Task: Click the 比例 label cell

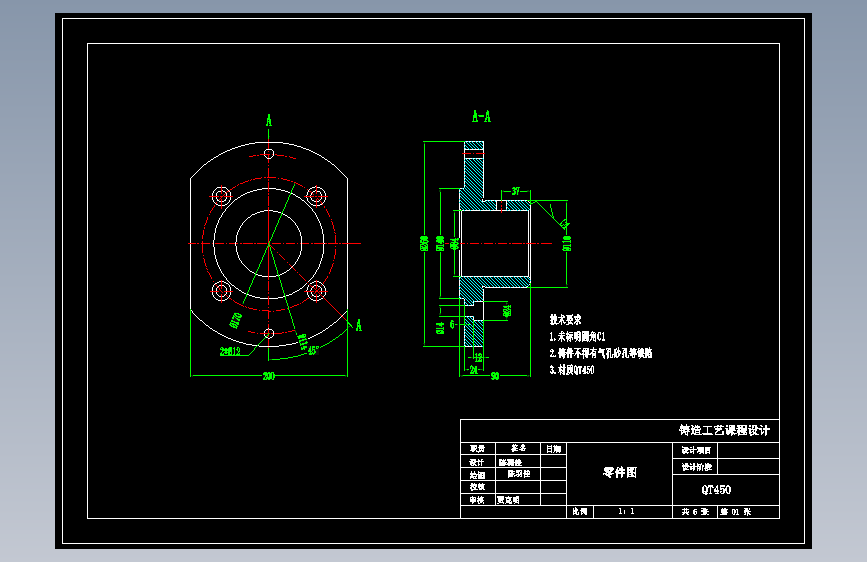Action: coord(580,512)
